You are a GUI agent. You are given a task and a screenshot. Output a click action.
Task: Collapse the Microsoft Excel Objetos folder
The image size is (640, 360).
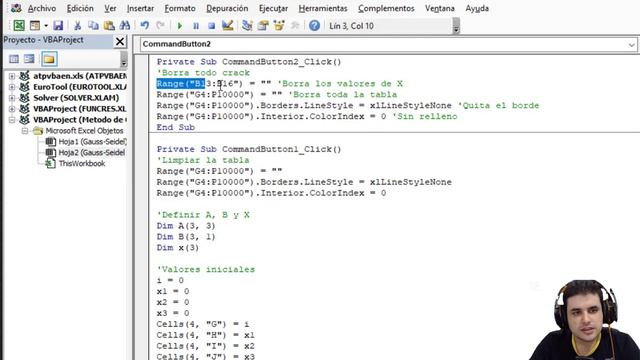point(25,131)
